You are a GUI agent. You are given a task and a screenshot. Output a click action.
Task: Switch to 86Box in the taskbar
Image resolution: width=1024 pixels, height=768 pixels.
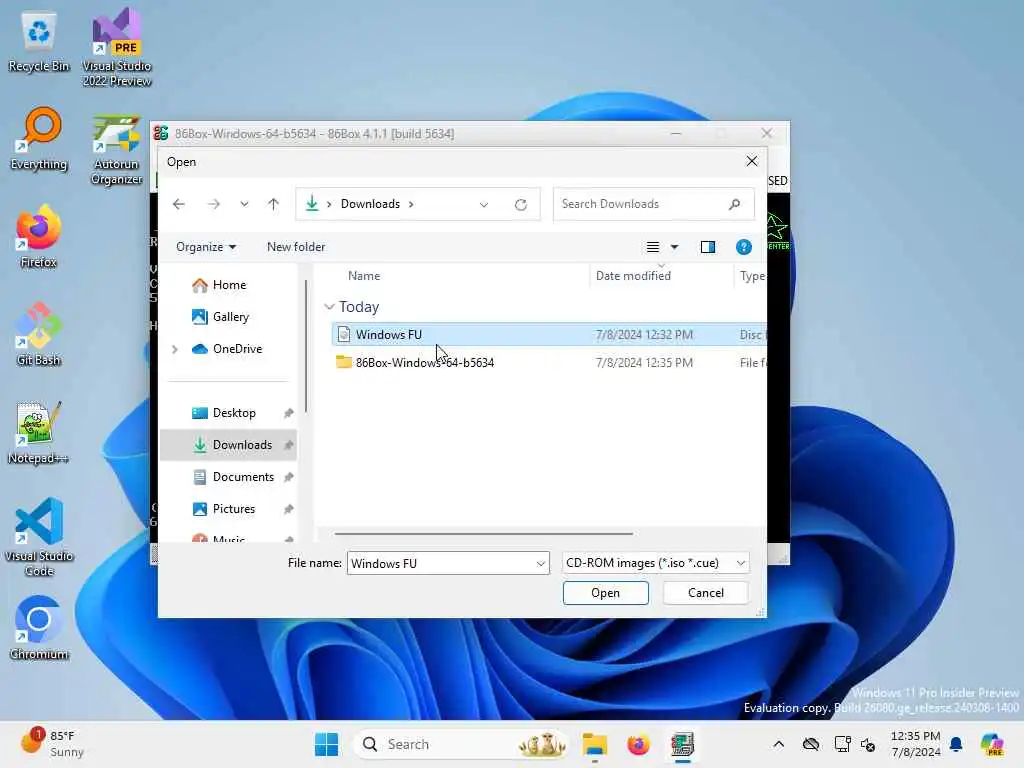pyautogui.click(x=682, y=744)
